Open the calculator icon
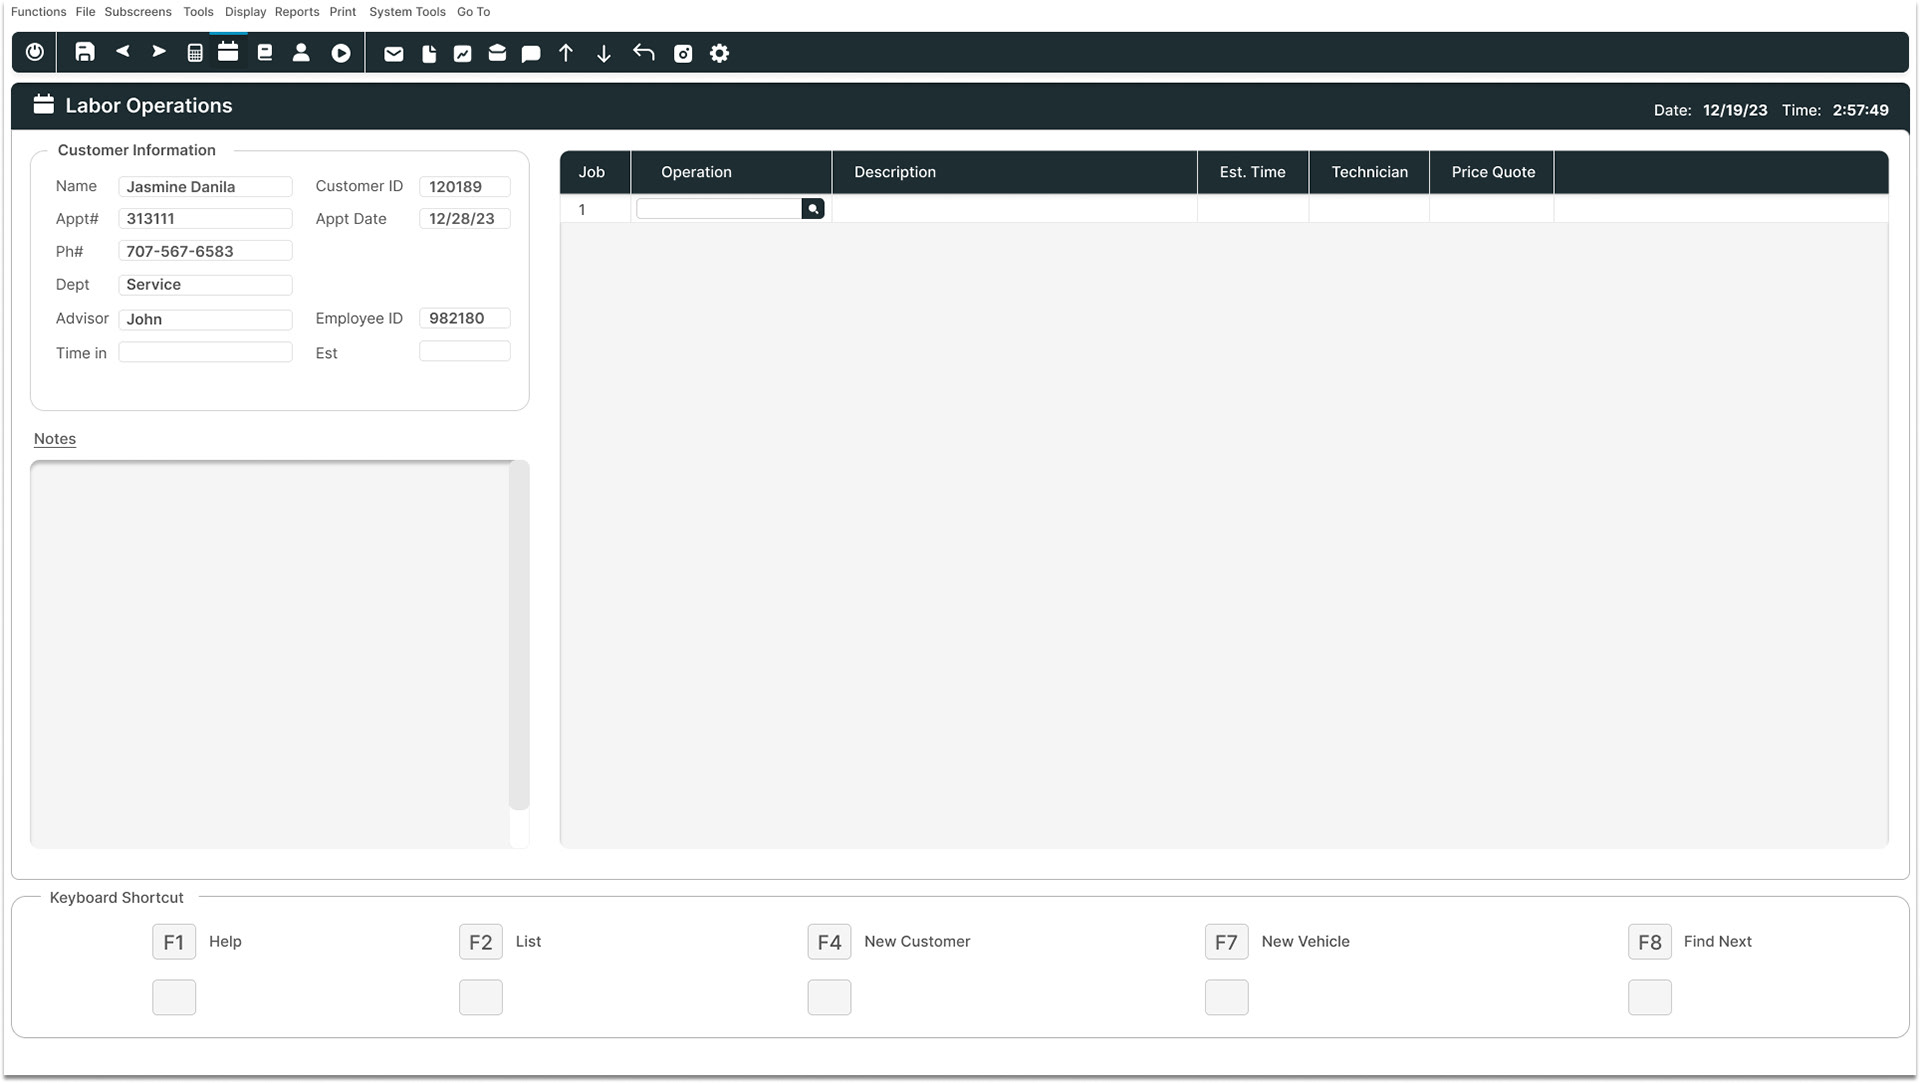This screenshot has width=1920, height=1083. click(x=195, y=53)
